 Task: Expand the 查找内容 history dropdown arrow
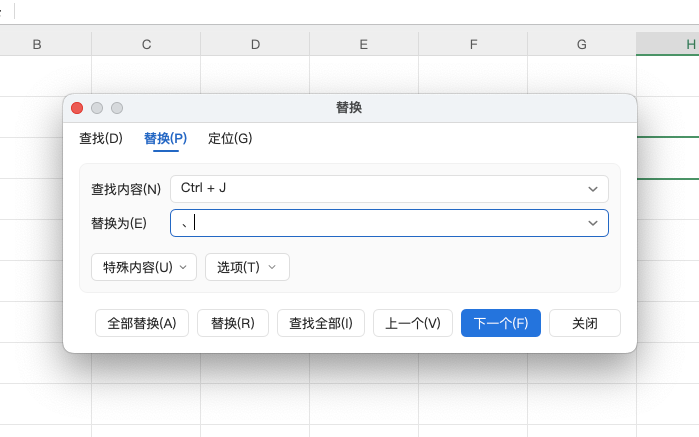click(x=593, y=188)
